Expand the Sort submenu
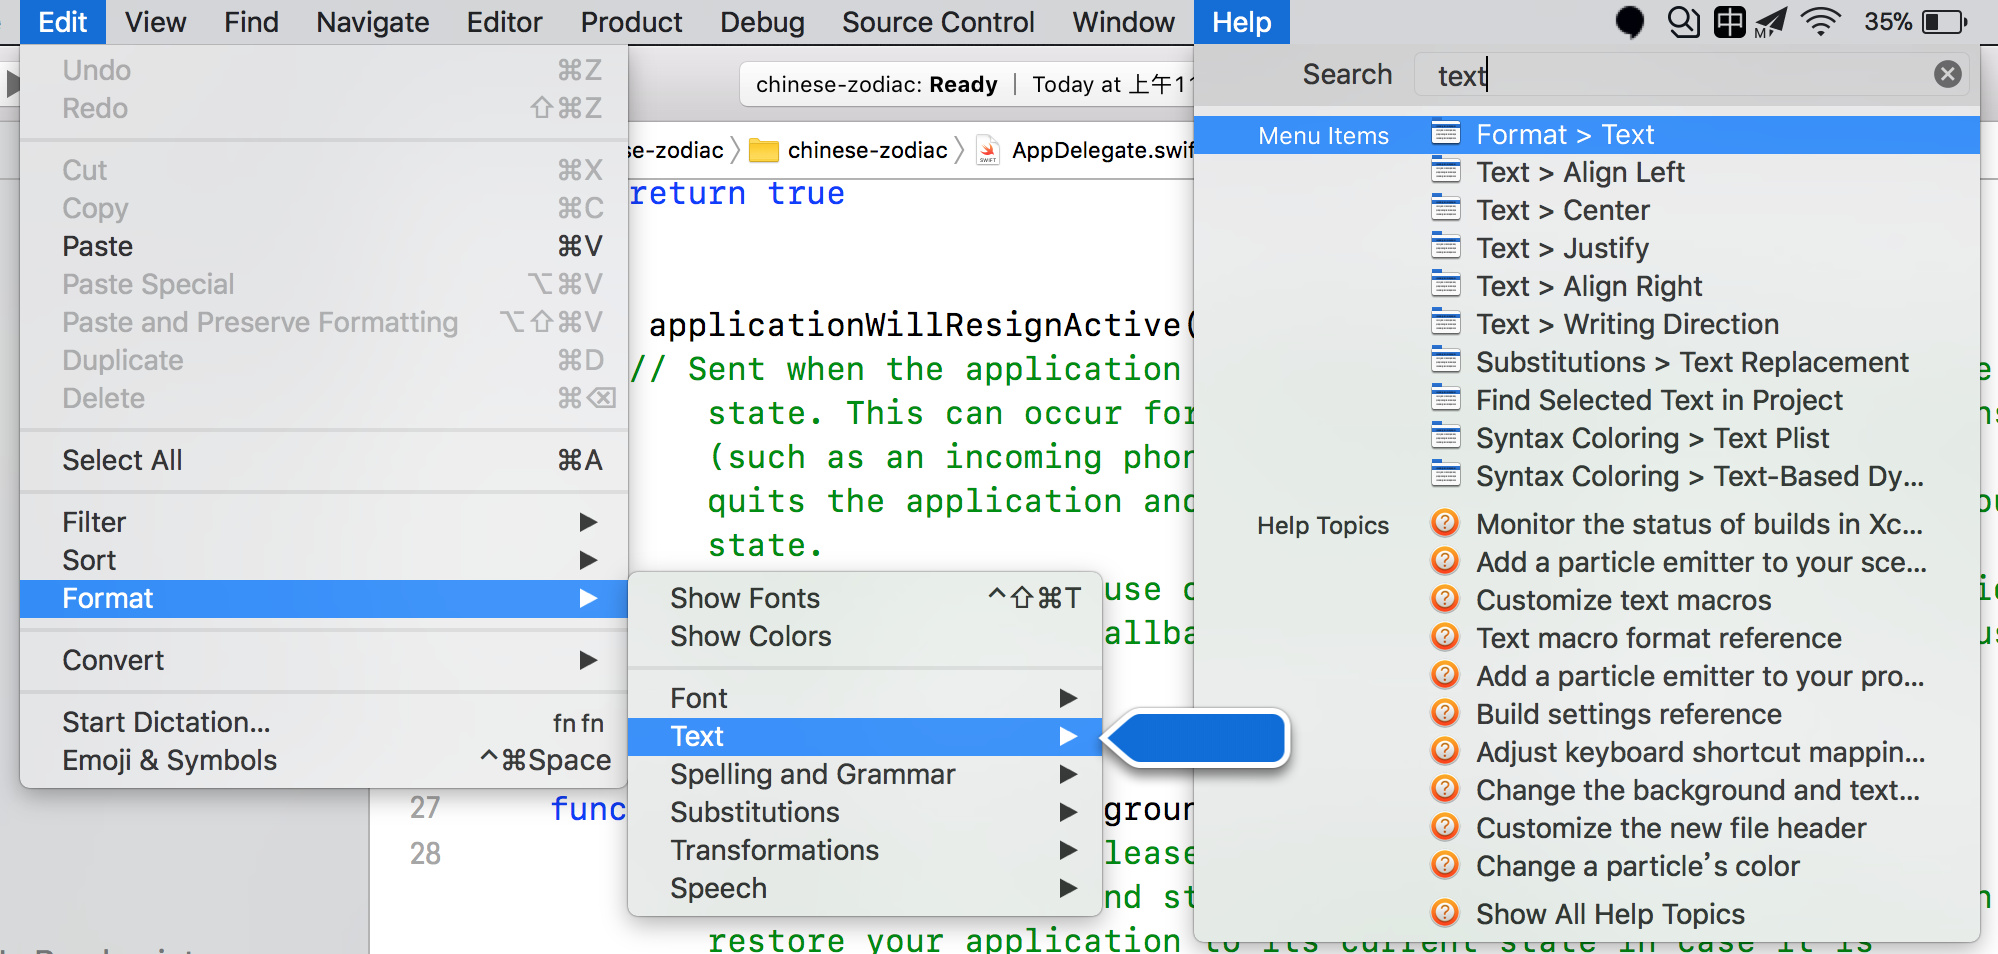This screenshot has height=954, width=1998. tap(324, 560)
